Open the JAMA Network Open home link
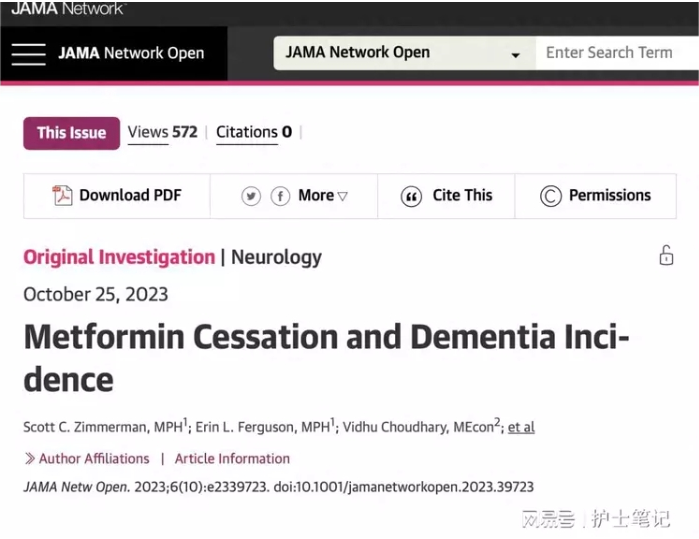The height and width of the screenshot is (539, 699). [131, 53]
